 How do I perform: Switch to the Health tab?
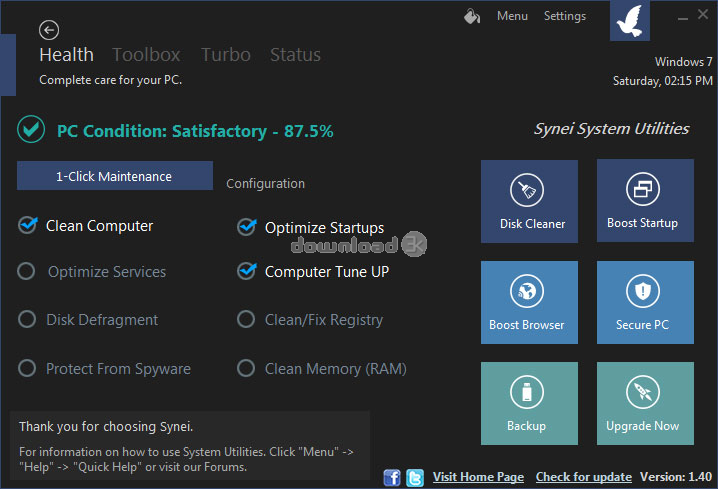66,55
